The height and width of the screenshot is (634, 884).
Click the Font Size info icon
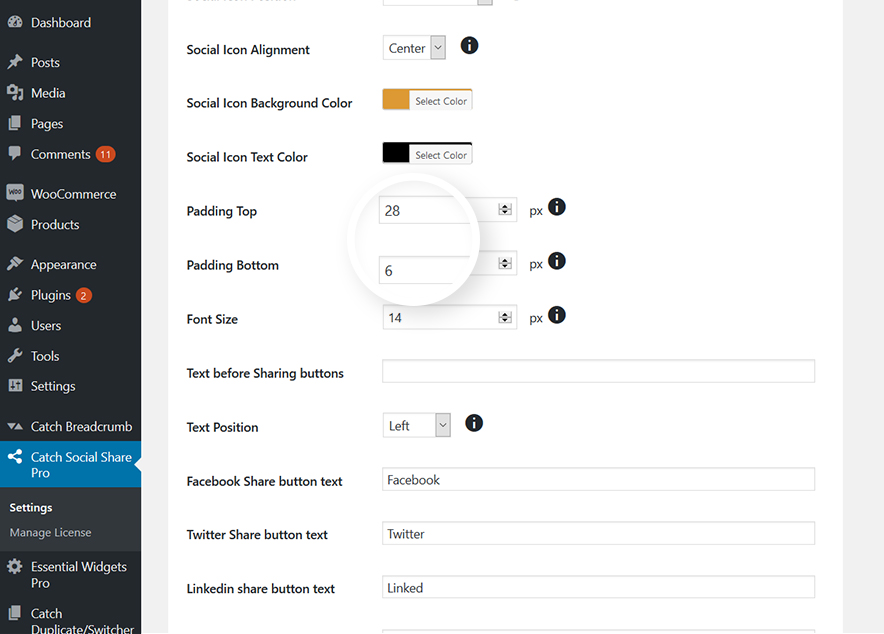click(557, 315)
